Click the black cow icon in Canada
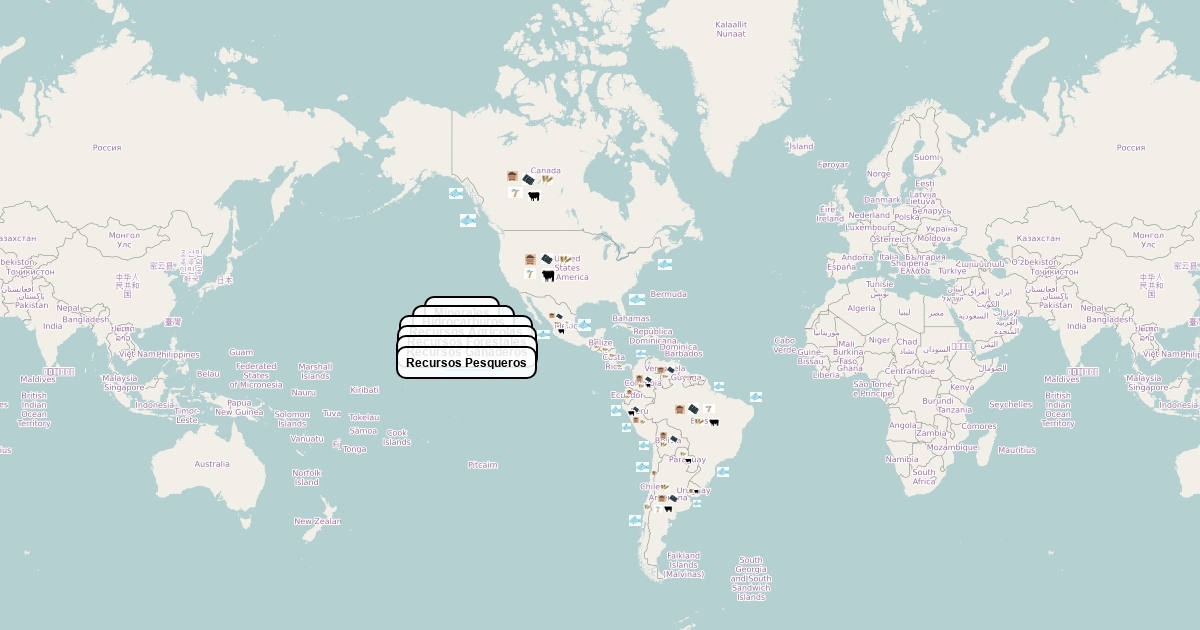The image size is (1200, 630). pos(534,196)
